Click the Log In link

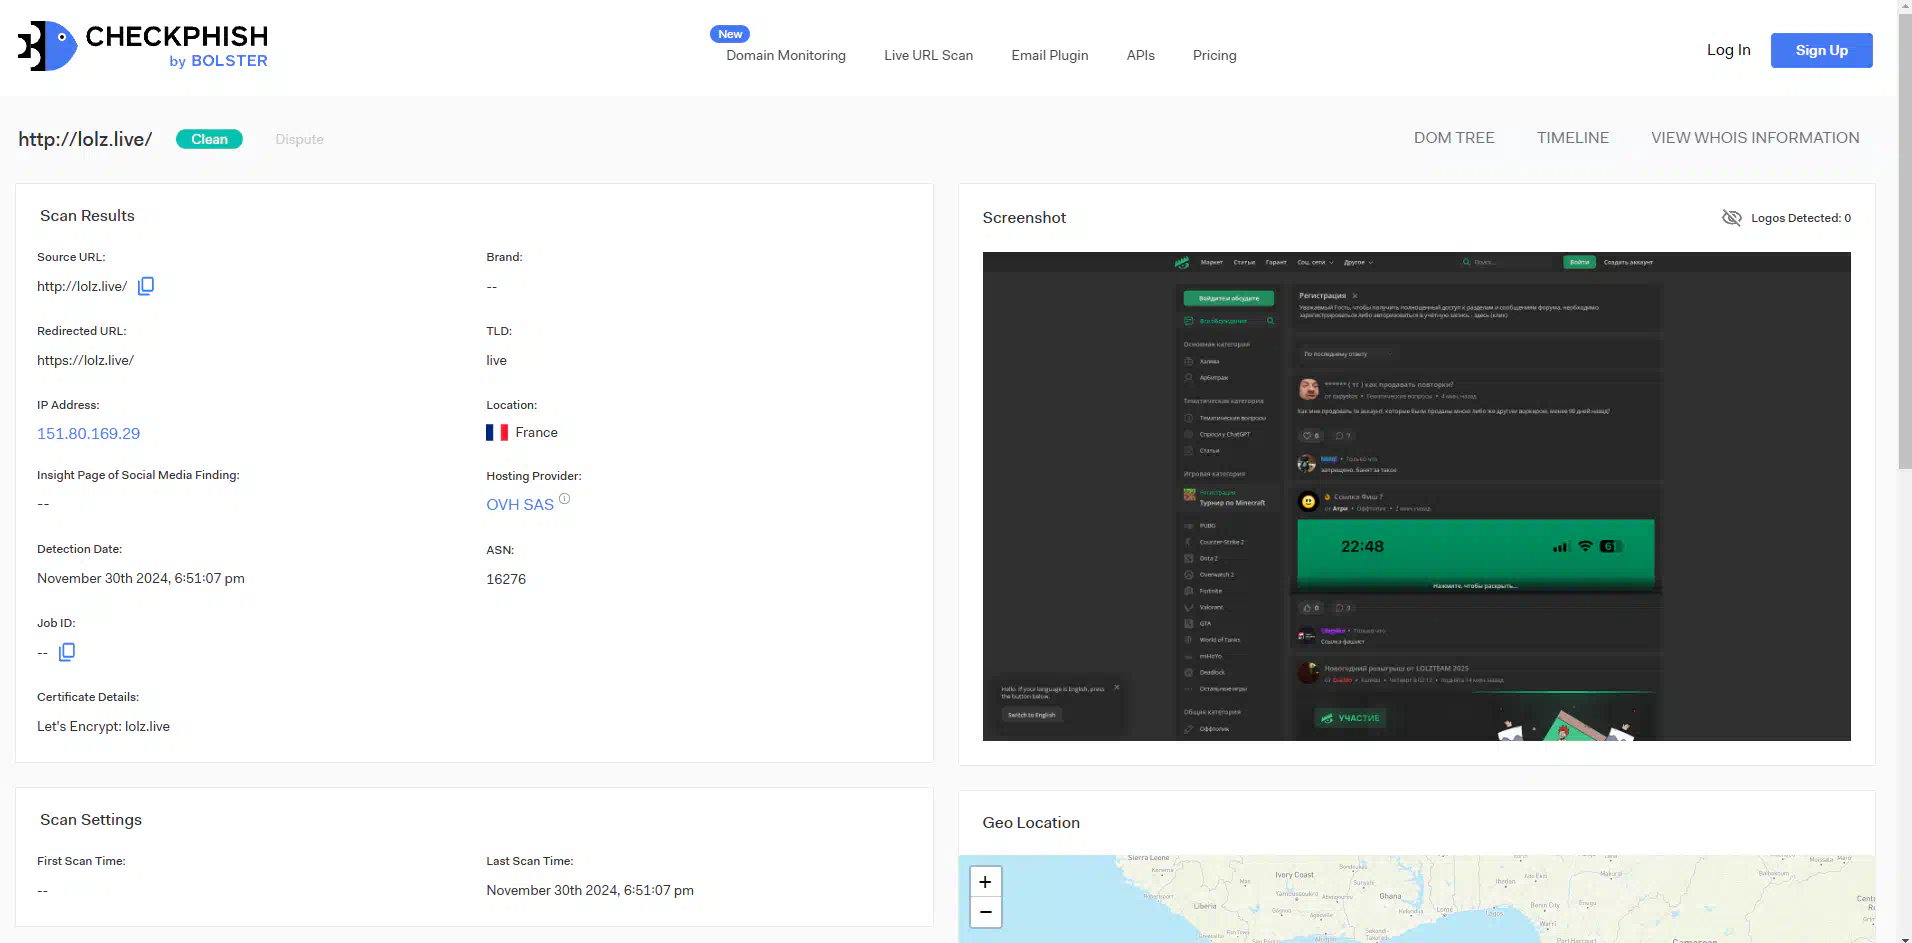[x=1728, y=50]
